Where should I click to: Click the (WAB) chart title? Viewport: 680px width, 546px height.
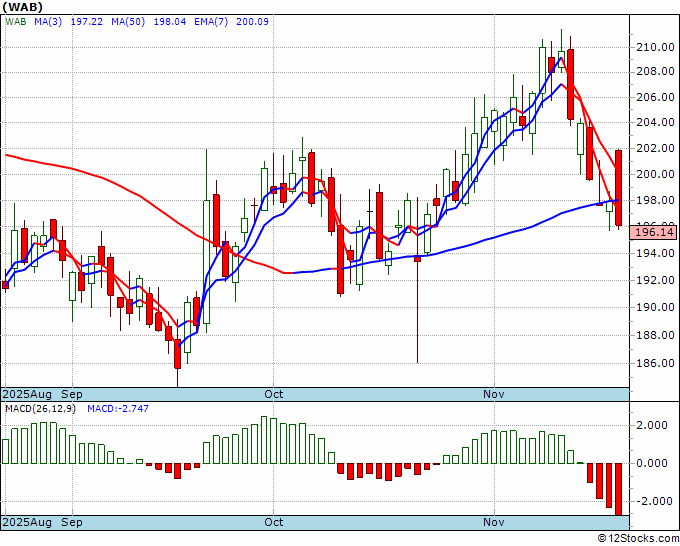(x=23, y=7)
